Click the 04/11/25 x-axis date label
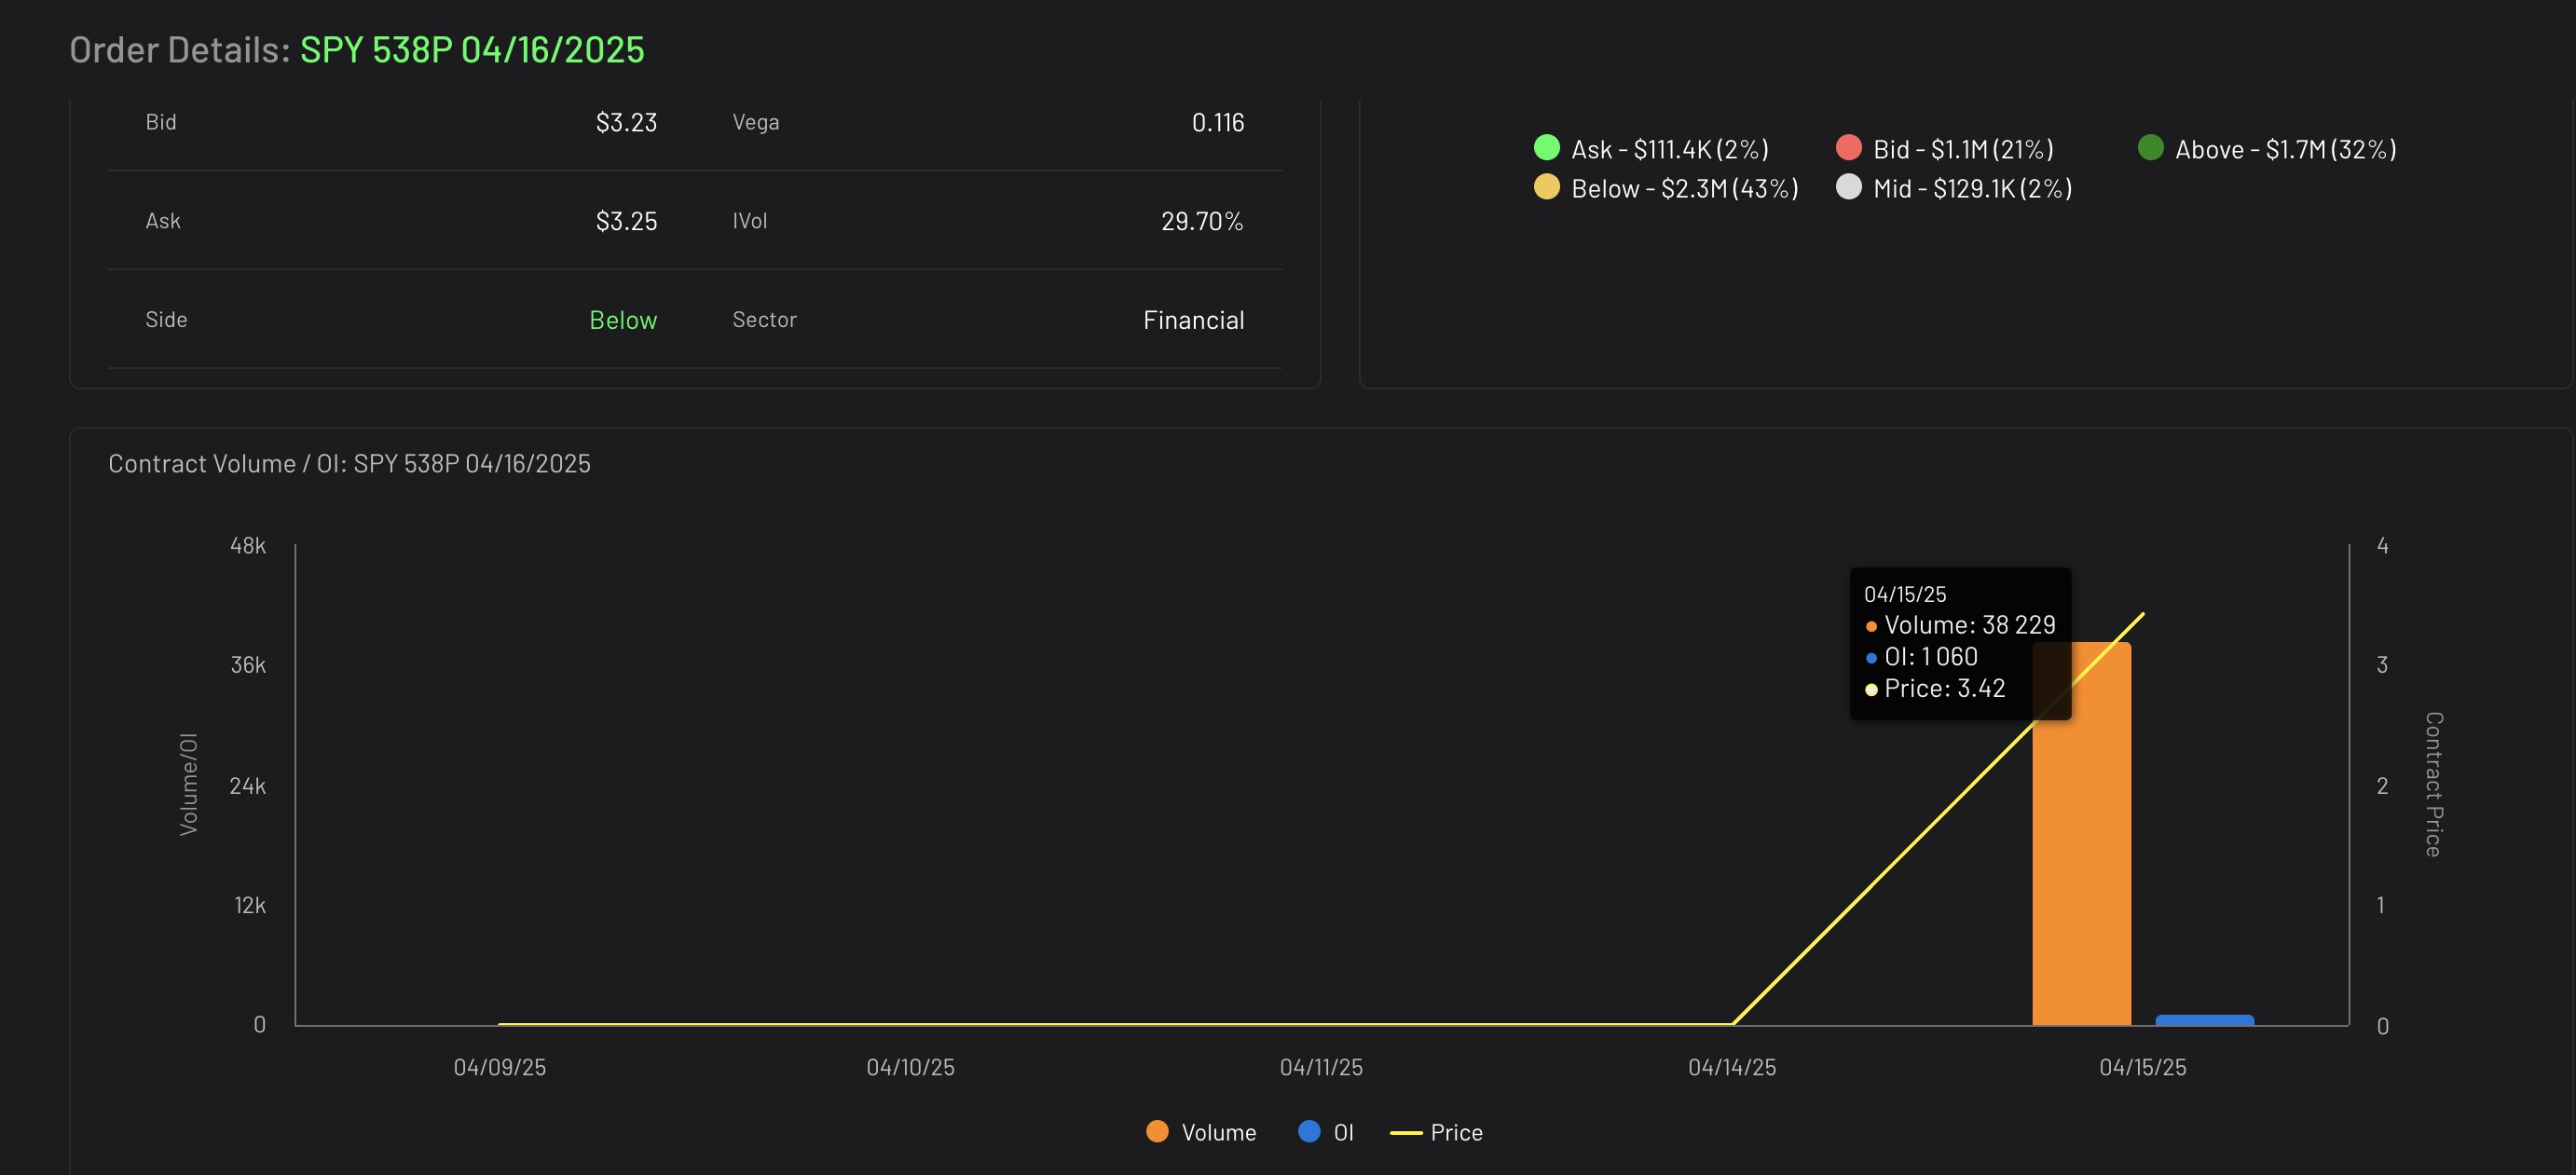 [1321, 1067]
